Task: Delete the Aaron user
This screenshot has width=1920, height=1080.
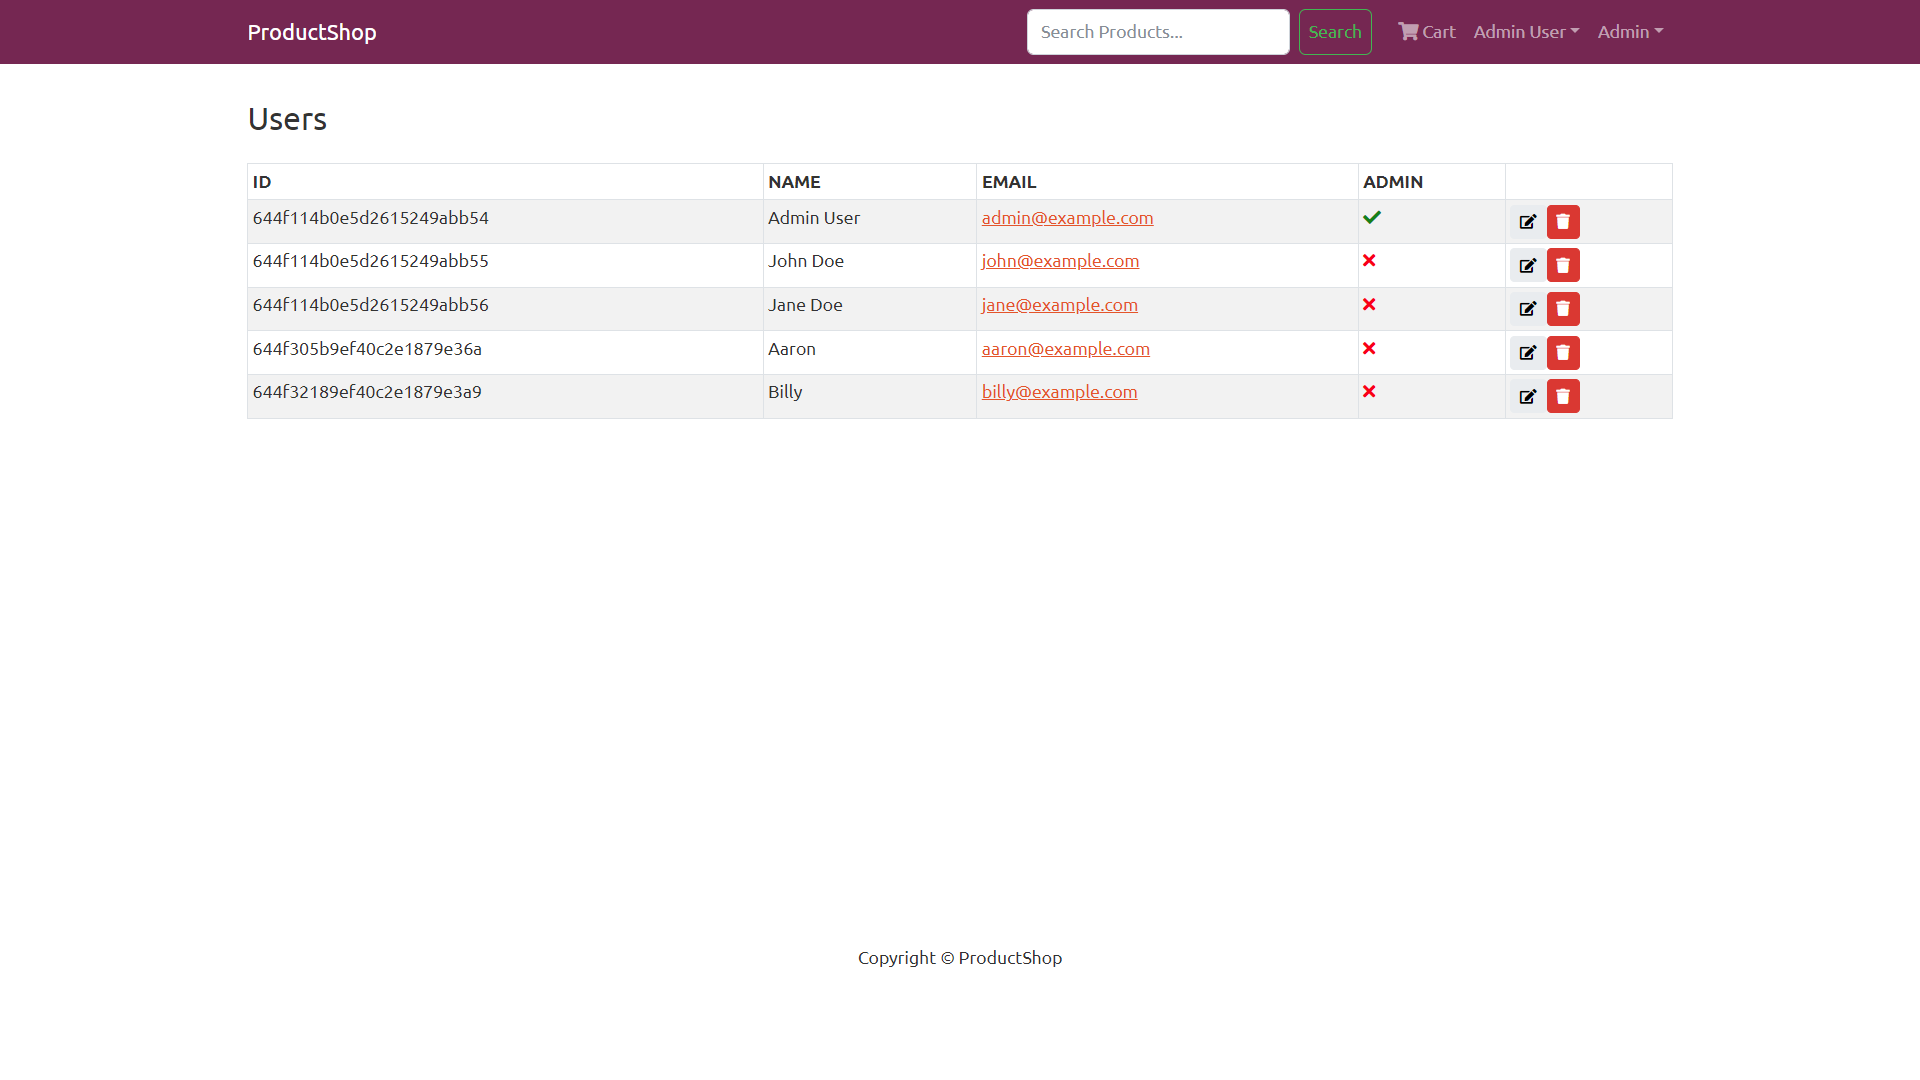Action: [x=1563, y=353]
